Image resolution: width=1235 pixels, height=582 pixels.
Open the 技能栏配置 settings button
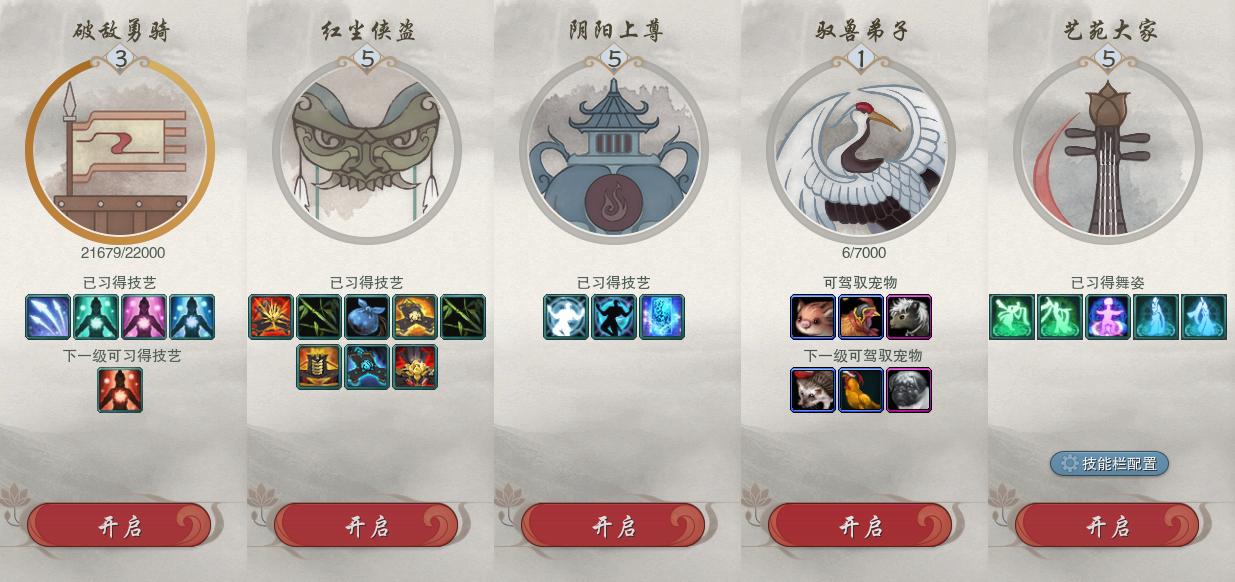1109,463
